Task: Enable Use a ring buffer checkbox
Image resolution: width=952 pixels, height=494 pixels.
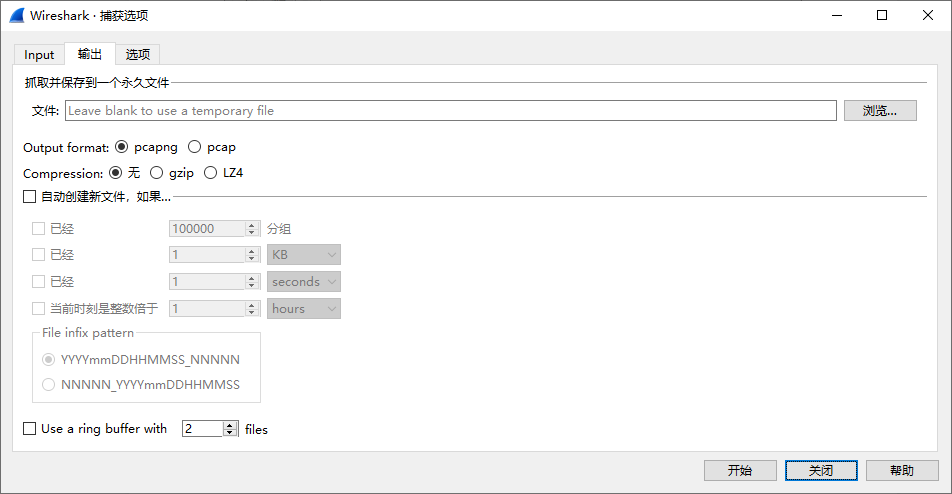Action: tap(29, 428)
